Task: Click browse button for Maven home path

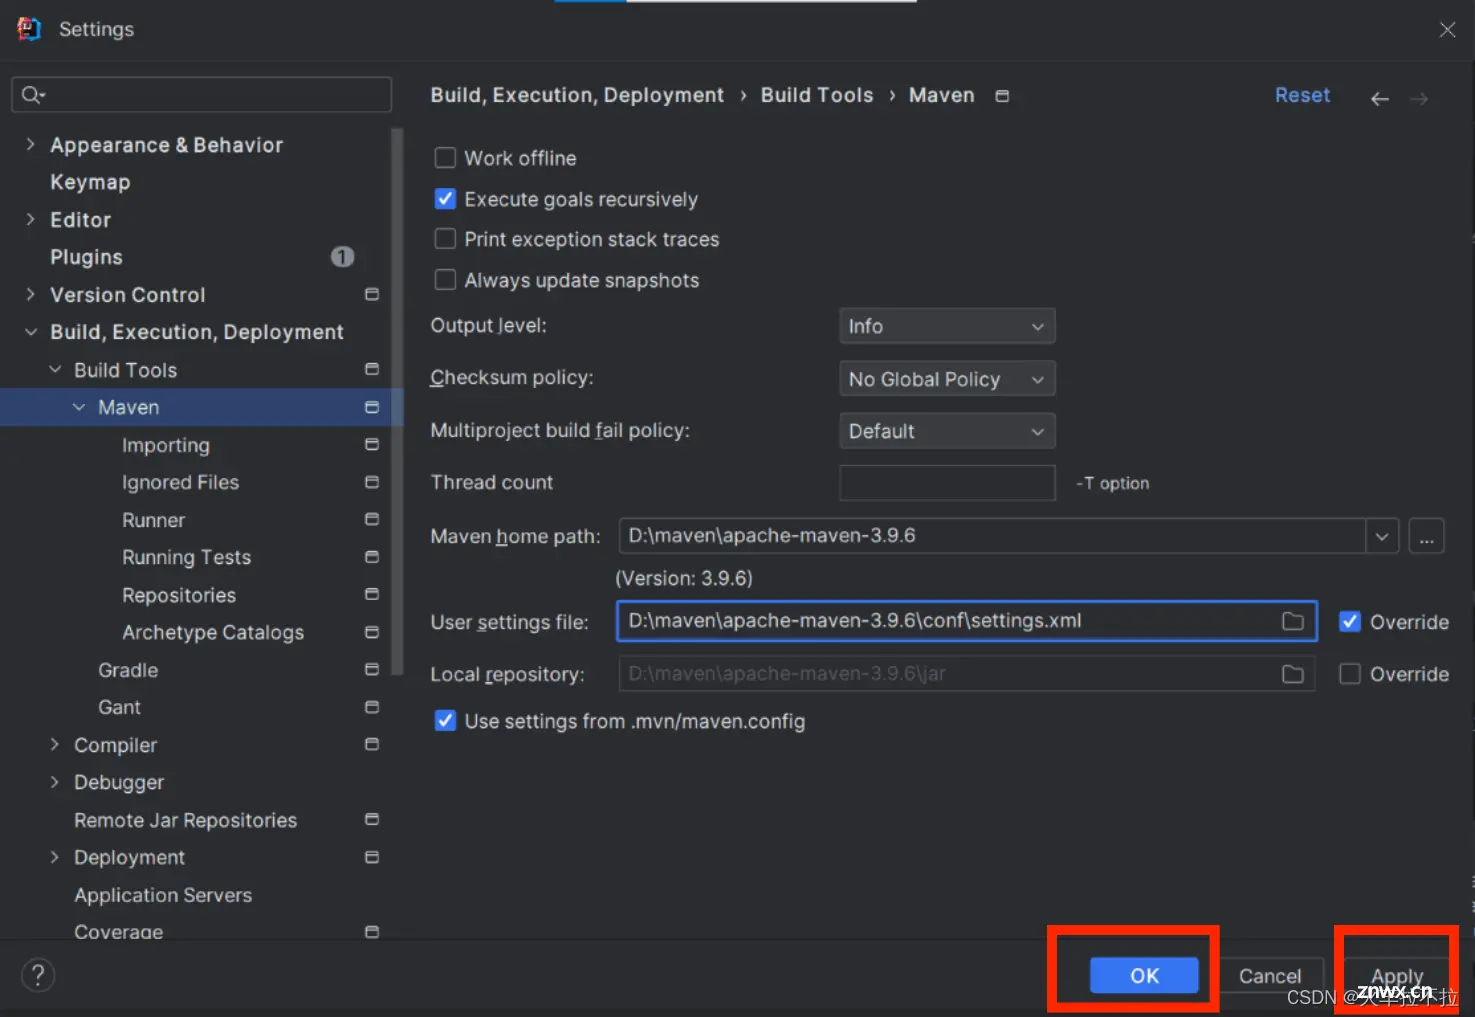Action: (1426, 536)
